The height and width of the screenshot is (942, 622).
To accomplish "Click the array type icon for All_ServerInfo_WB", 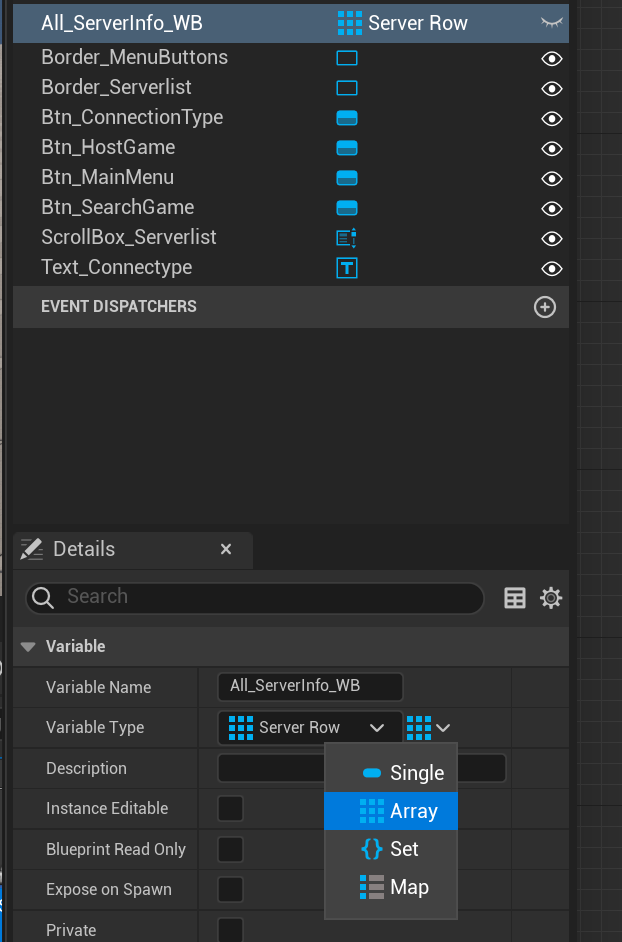I will [x=349, y=23].
